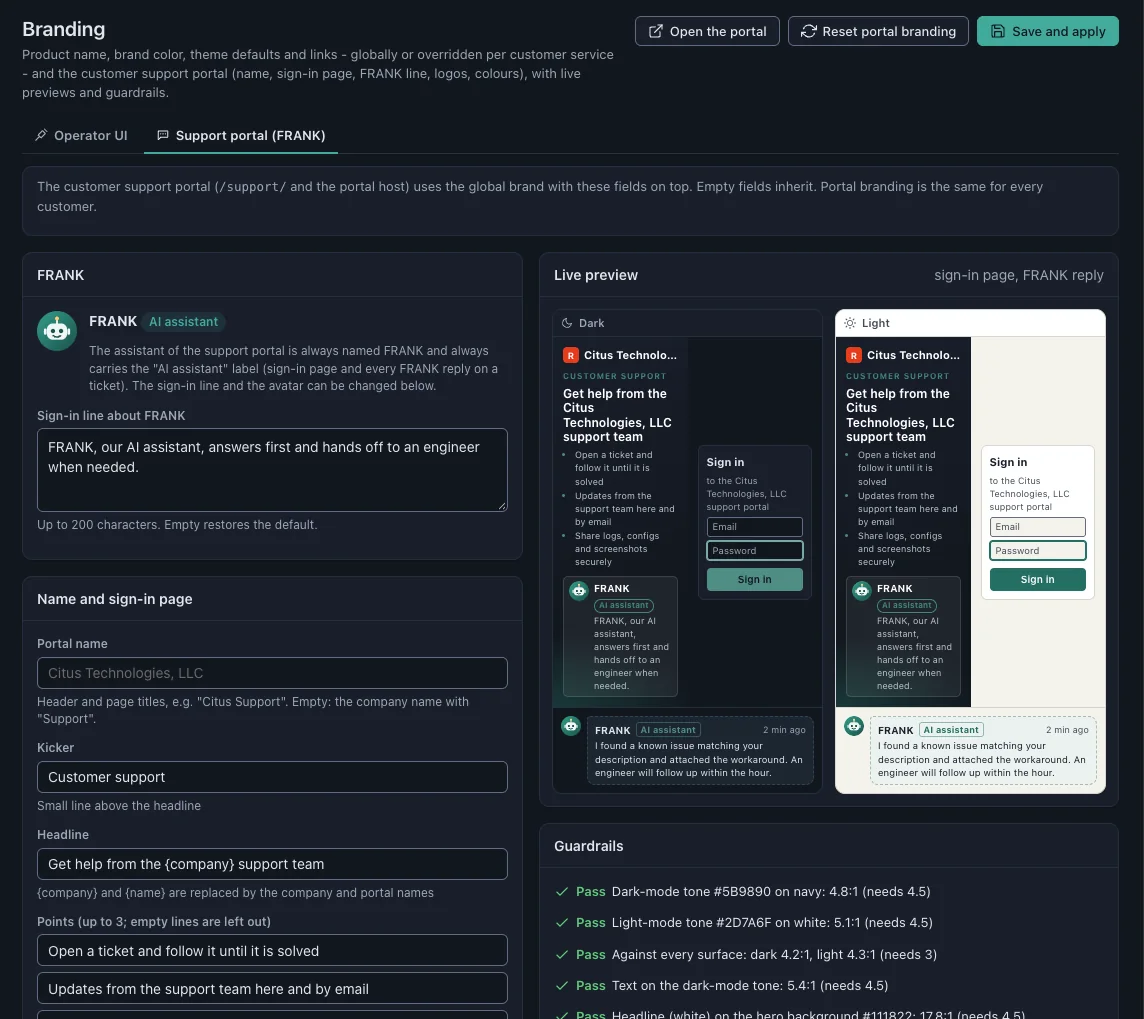Click the chat icon on the Support portal tab
The width and height of the screenshot is (1144, 1019).
tap(163, 135)
